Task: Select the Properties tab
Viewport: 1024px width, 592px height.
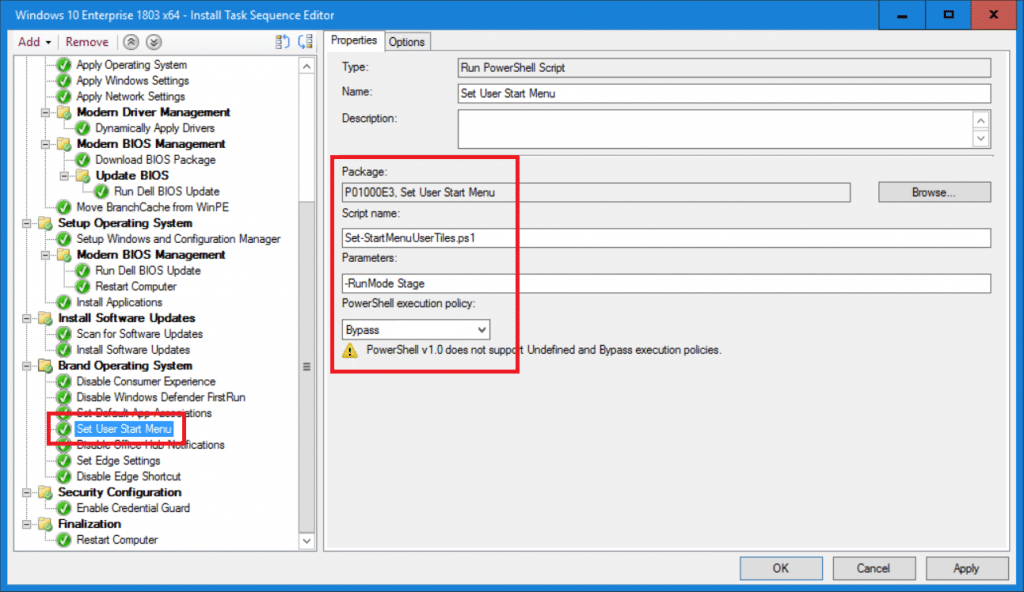Action: (354, 42)
